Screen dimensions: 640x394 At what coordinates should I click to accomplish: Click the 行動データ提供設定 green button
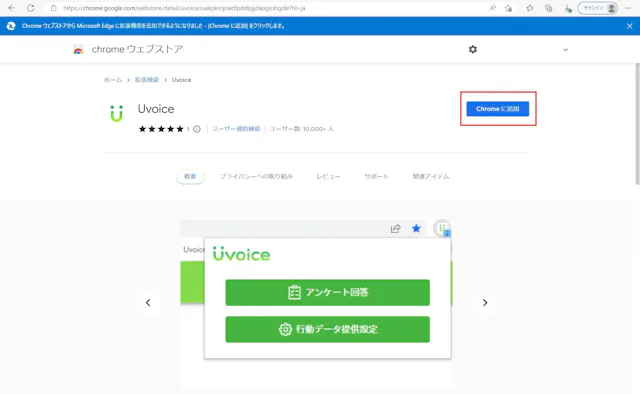327,329
